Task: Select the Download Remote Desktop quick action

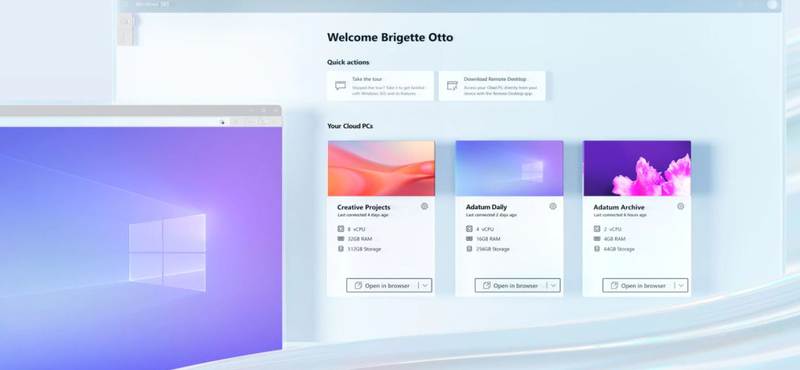Action: coord(492,86)
